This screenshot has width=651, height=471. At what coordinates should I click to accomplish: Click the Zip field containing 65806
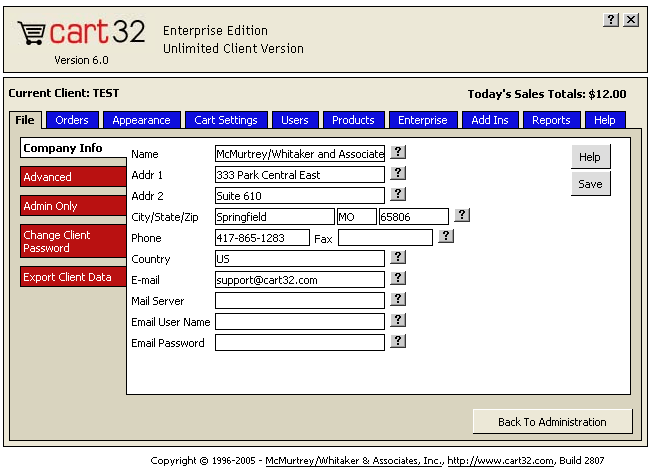(414, 217)
